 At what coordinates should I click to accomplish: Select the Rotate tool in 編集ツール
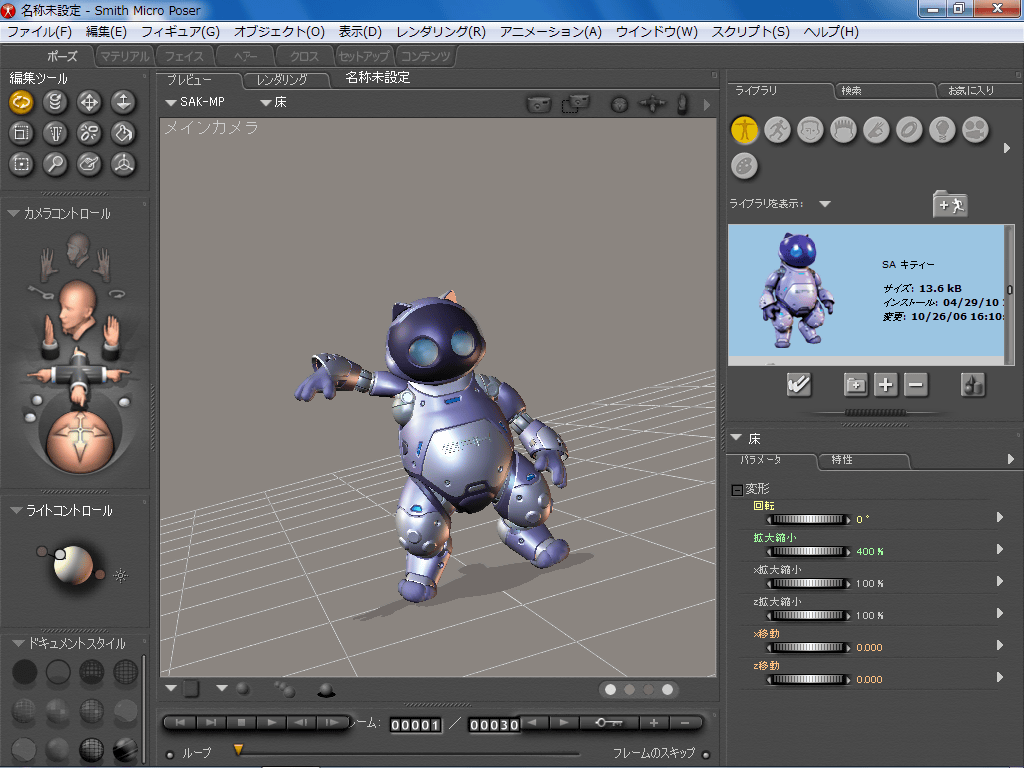click(22, 103)
